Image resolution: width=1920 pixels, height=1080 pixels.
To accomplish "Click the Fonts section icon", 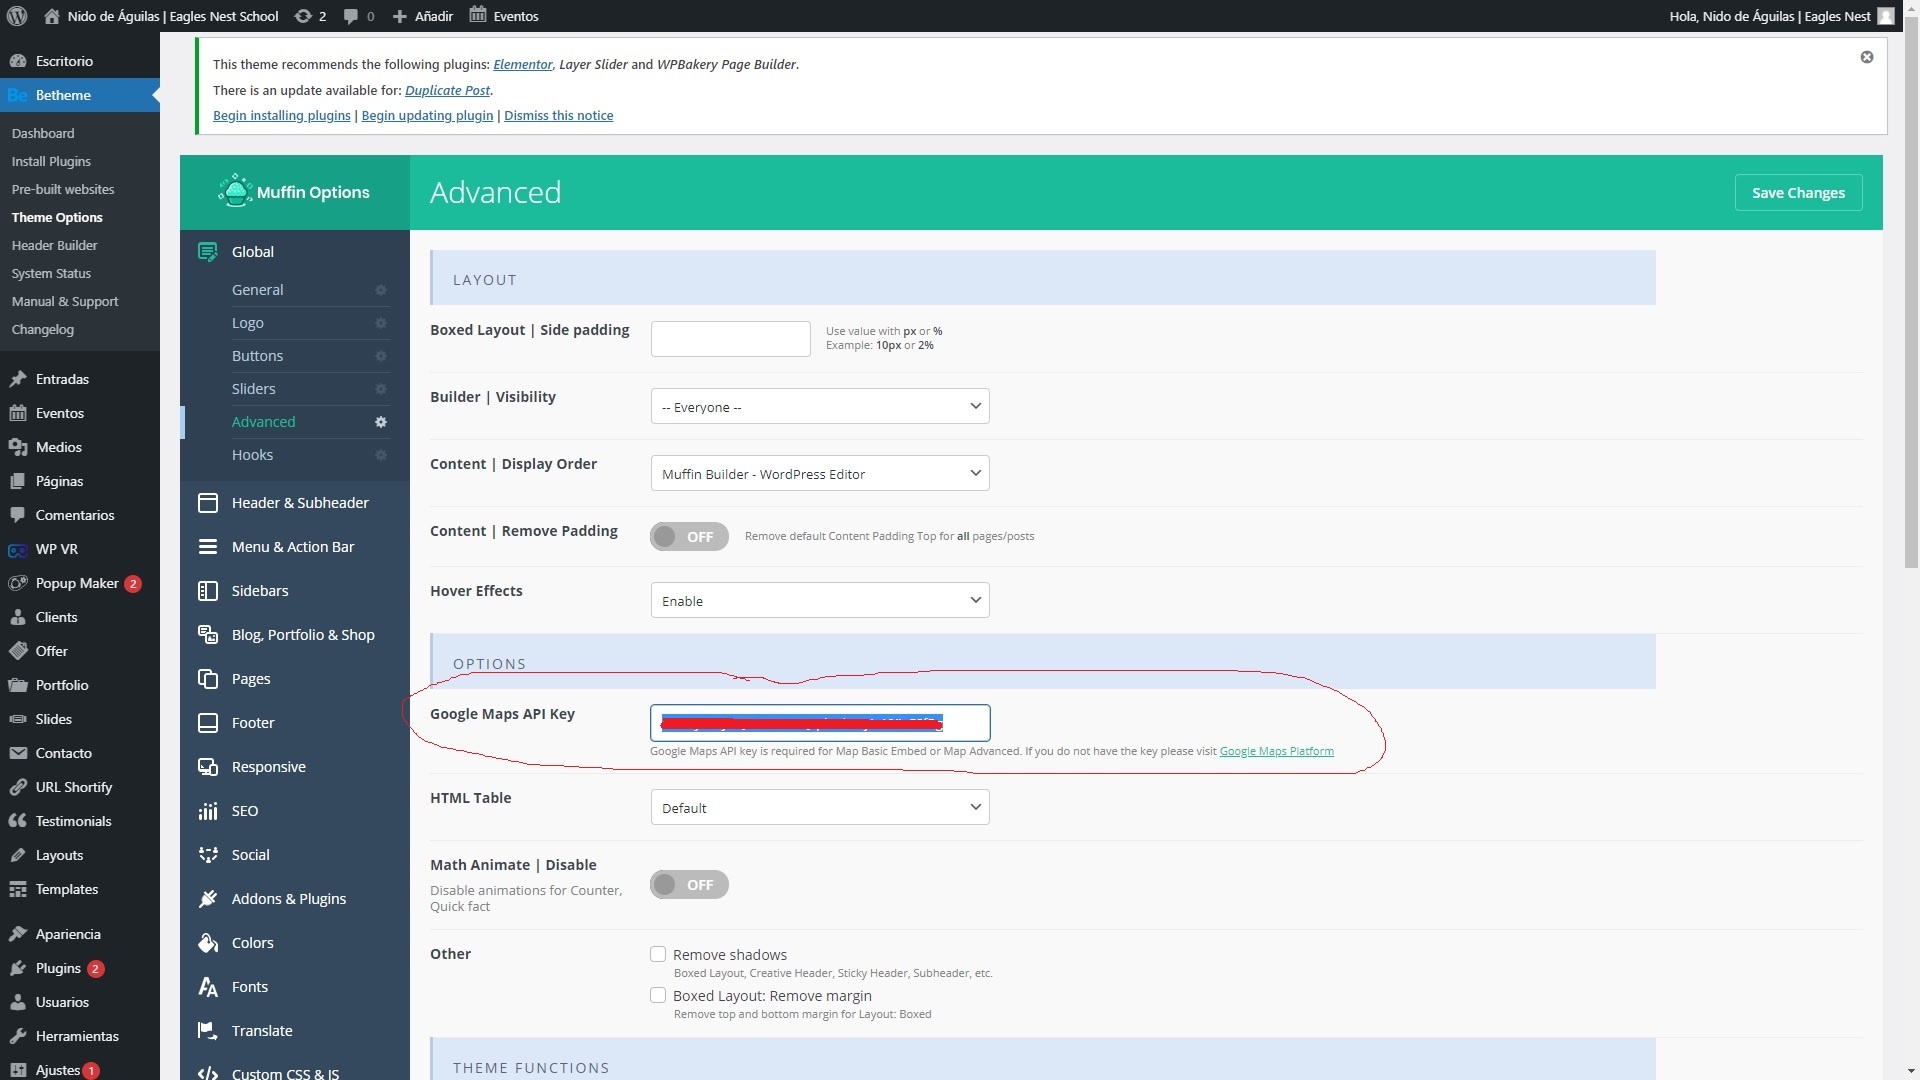I will [208, 987].
